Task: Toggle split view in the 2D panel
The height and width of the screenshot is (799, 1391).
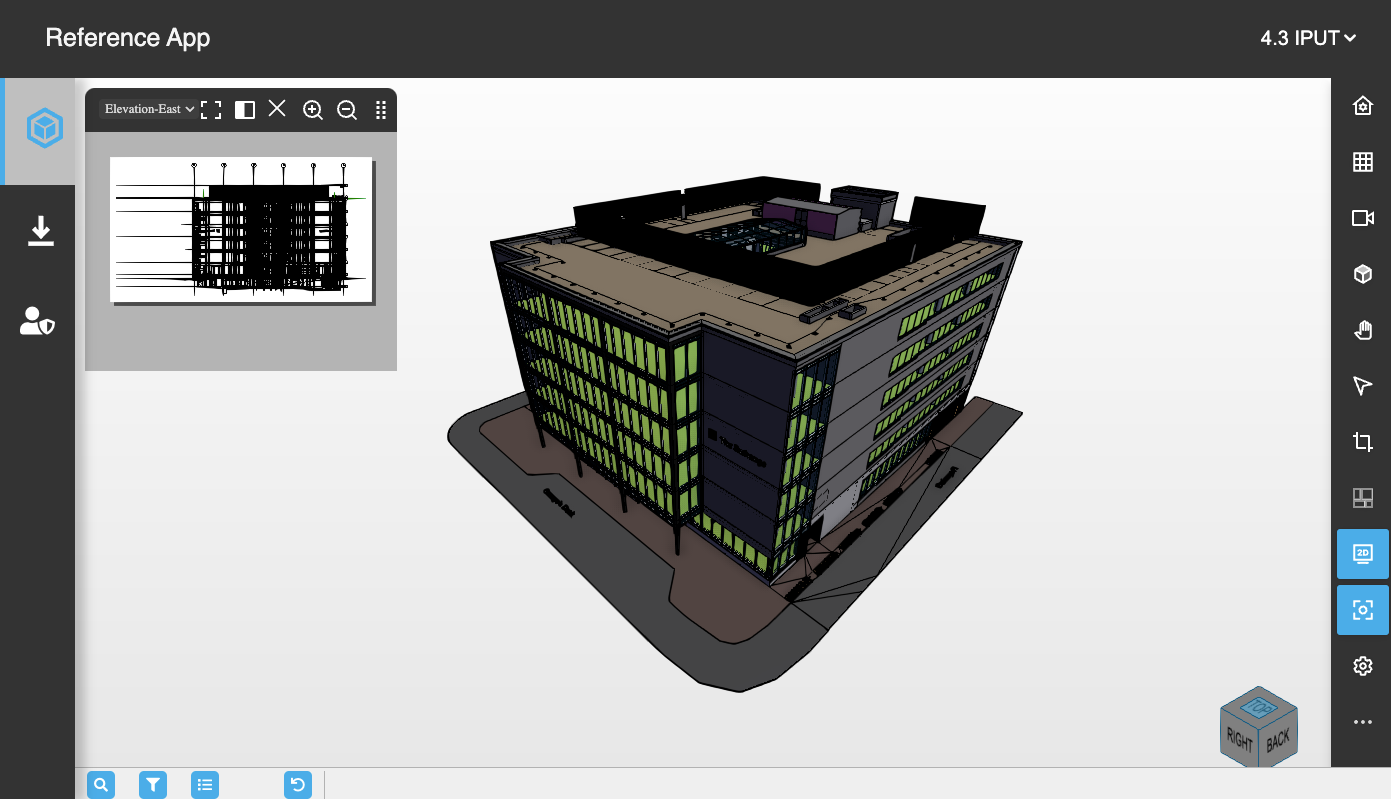Action: [244, 110]
